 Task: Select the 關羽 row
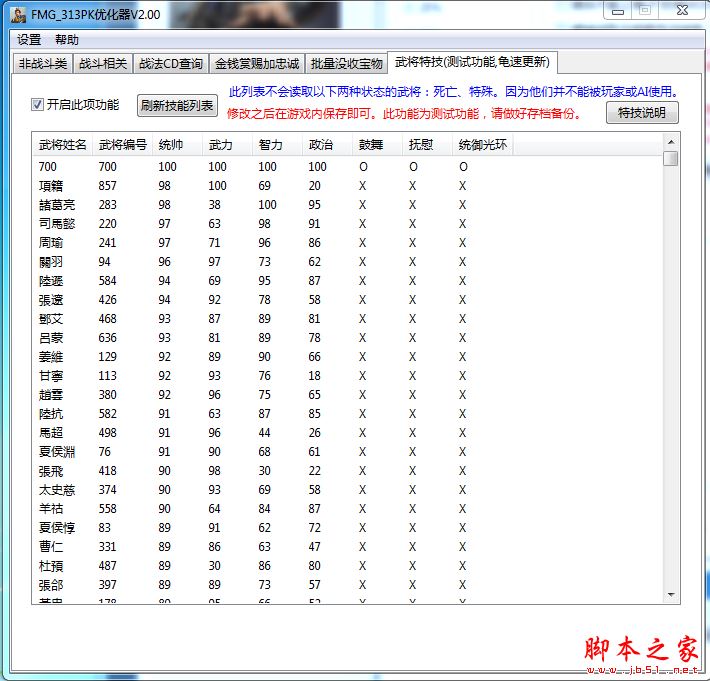pos(347,262)
